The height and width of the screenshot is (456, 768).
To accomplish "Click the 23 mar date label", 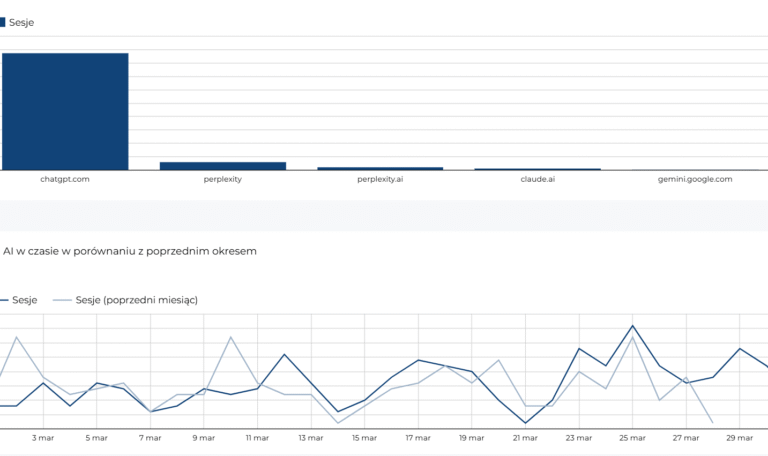I will (x=578, y=437).
